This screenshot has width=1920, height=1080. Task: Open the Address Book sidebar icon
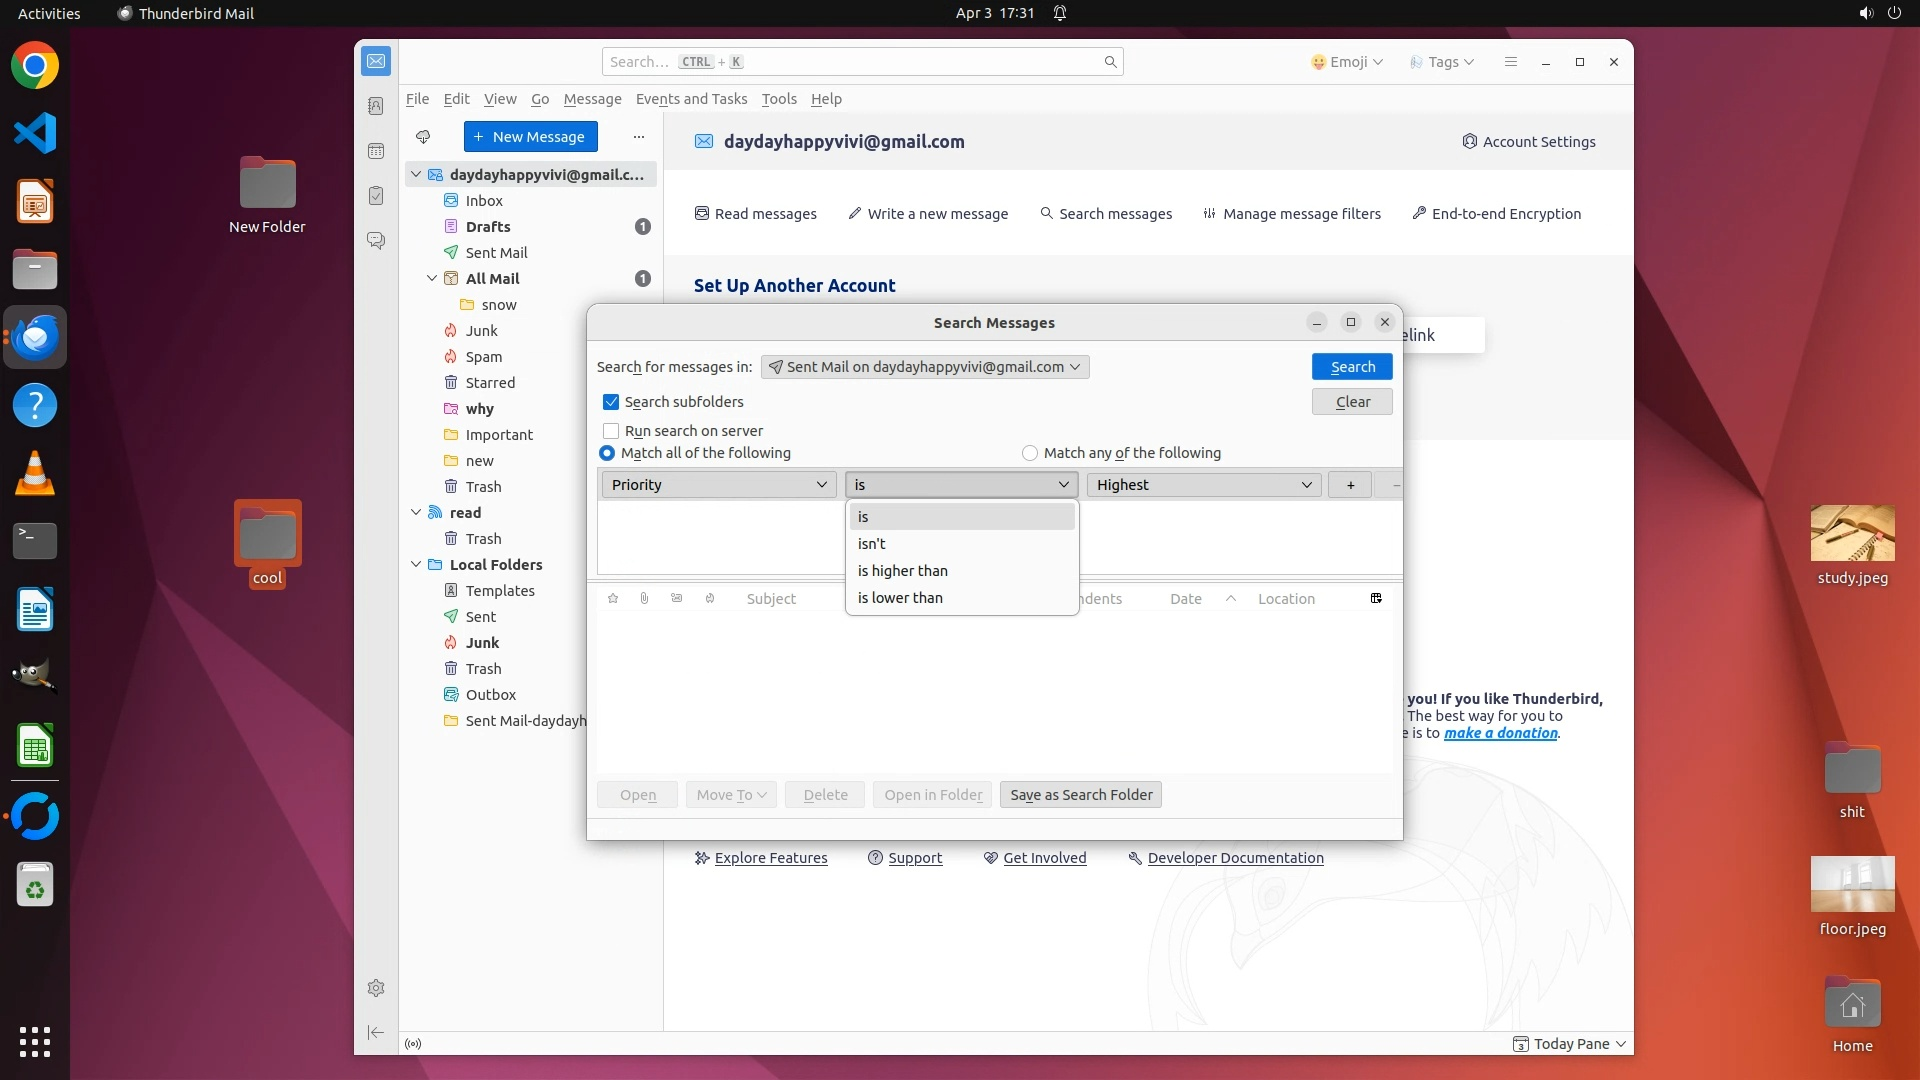[x=376, y=106]
